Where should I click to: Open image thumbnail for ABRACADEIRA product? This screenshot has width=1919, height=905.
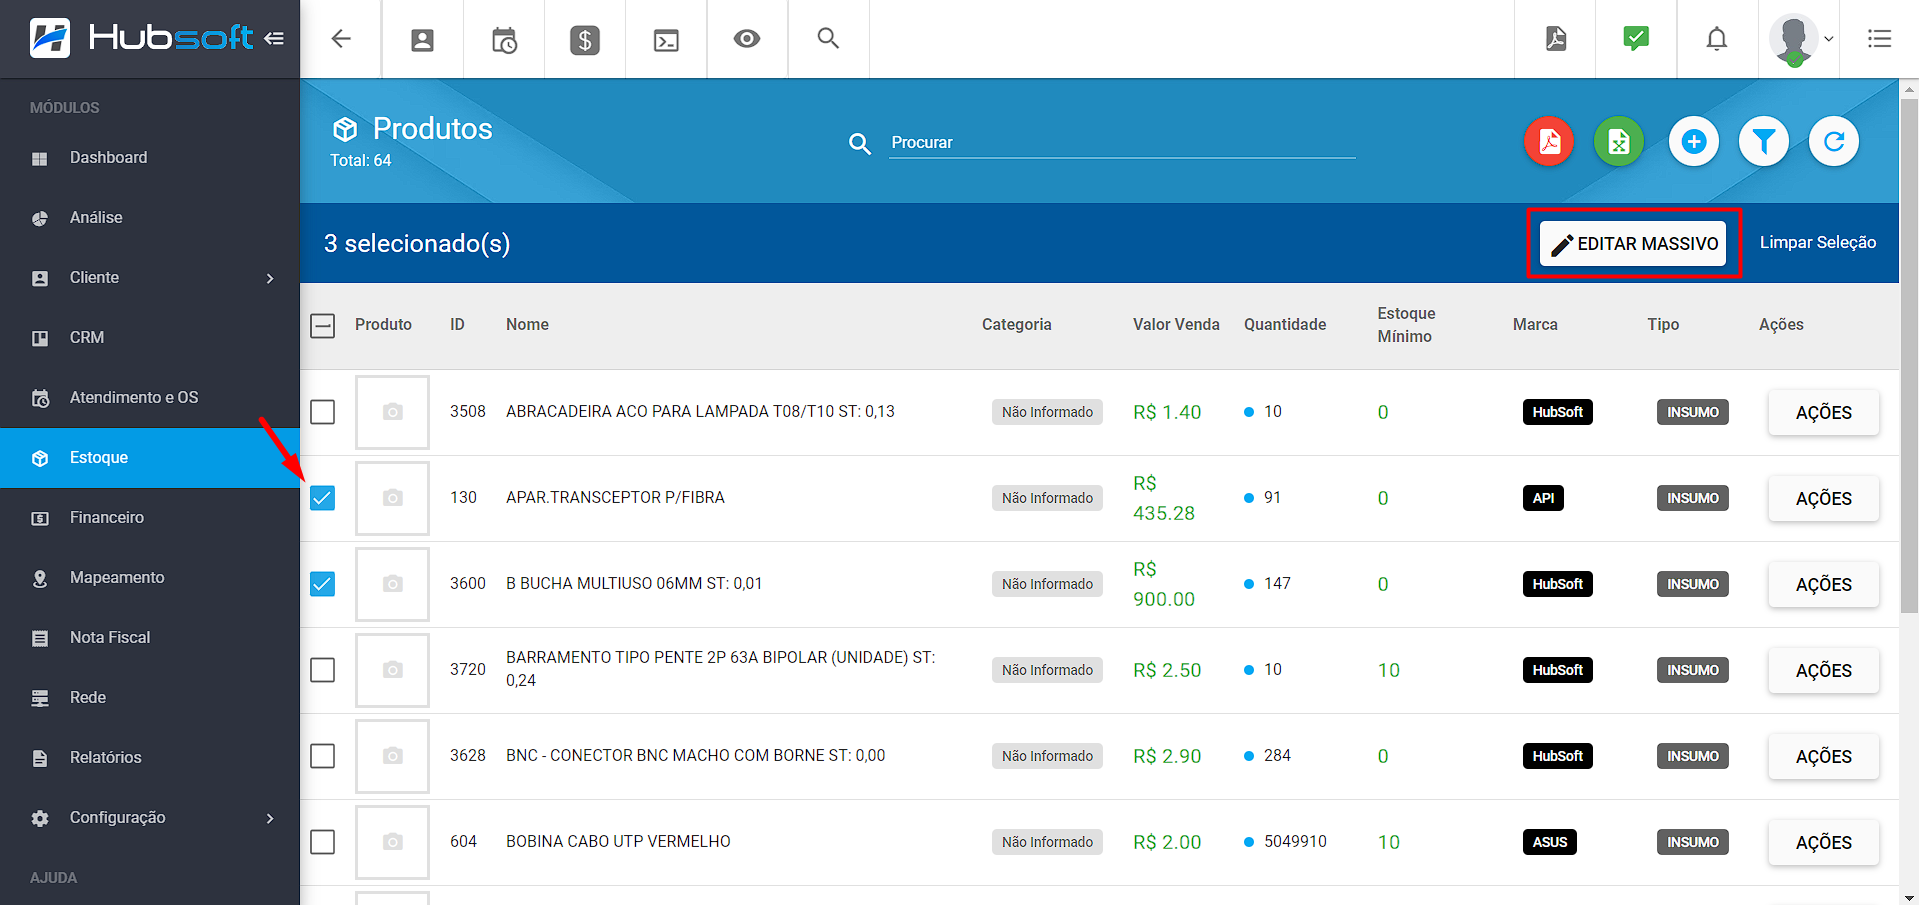(392, 412)
